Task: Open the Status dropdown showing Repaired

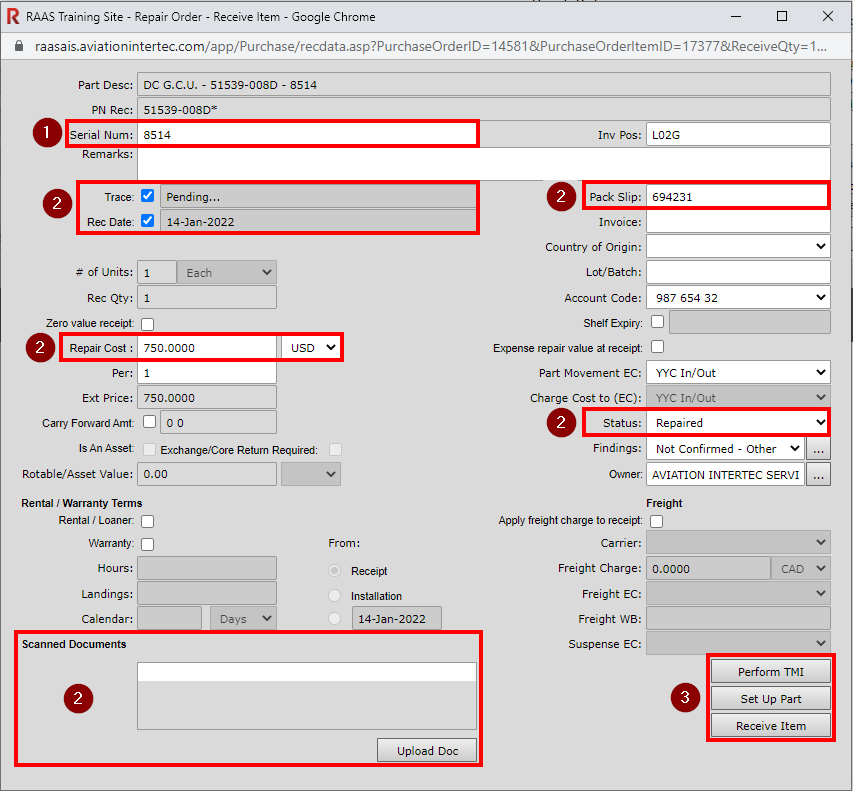Action: (737, 423)
